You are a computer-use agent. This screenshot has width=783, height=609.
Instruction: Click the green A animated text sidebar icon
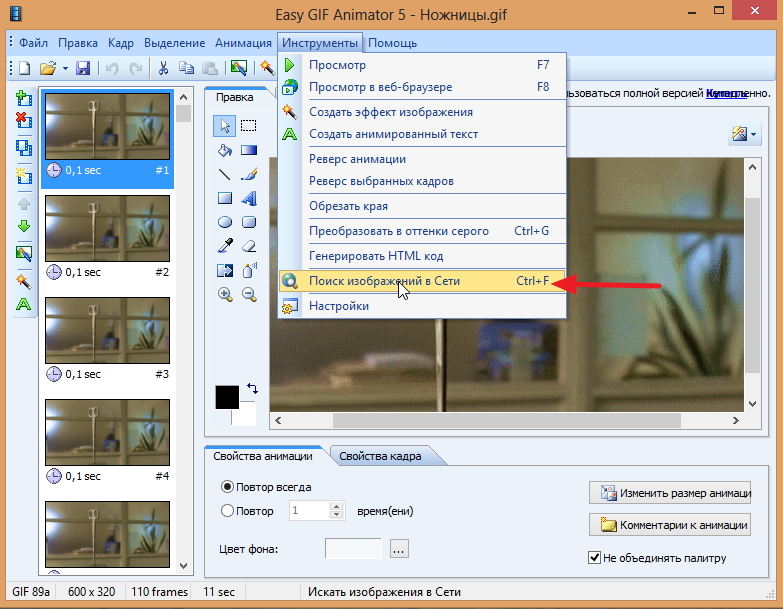click(x=23, y=304)
